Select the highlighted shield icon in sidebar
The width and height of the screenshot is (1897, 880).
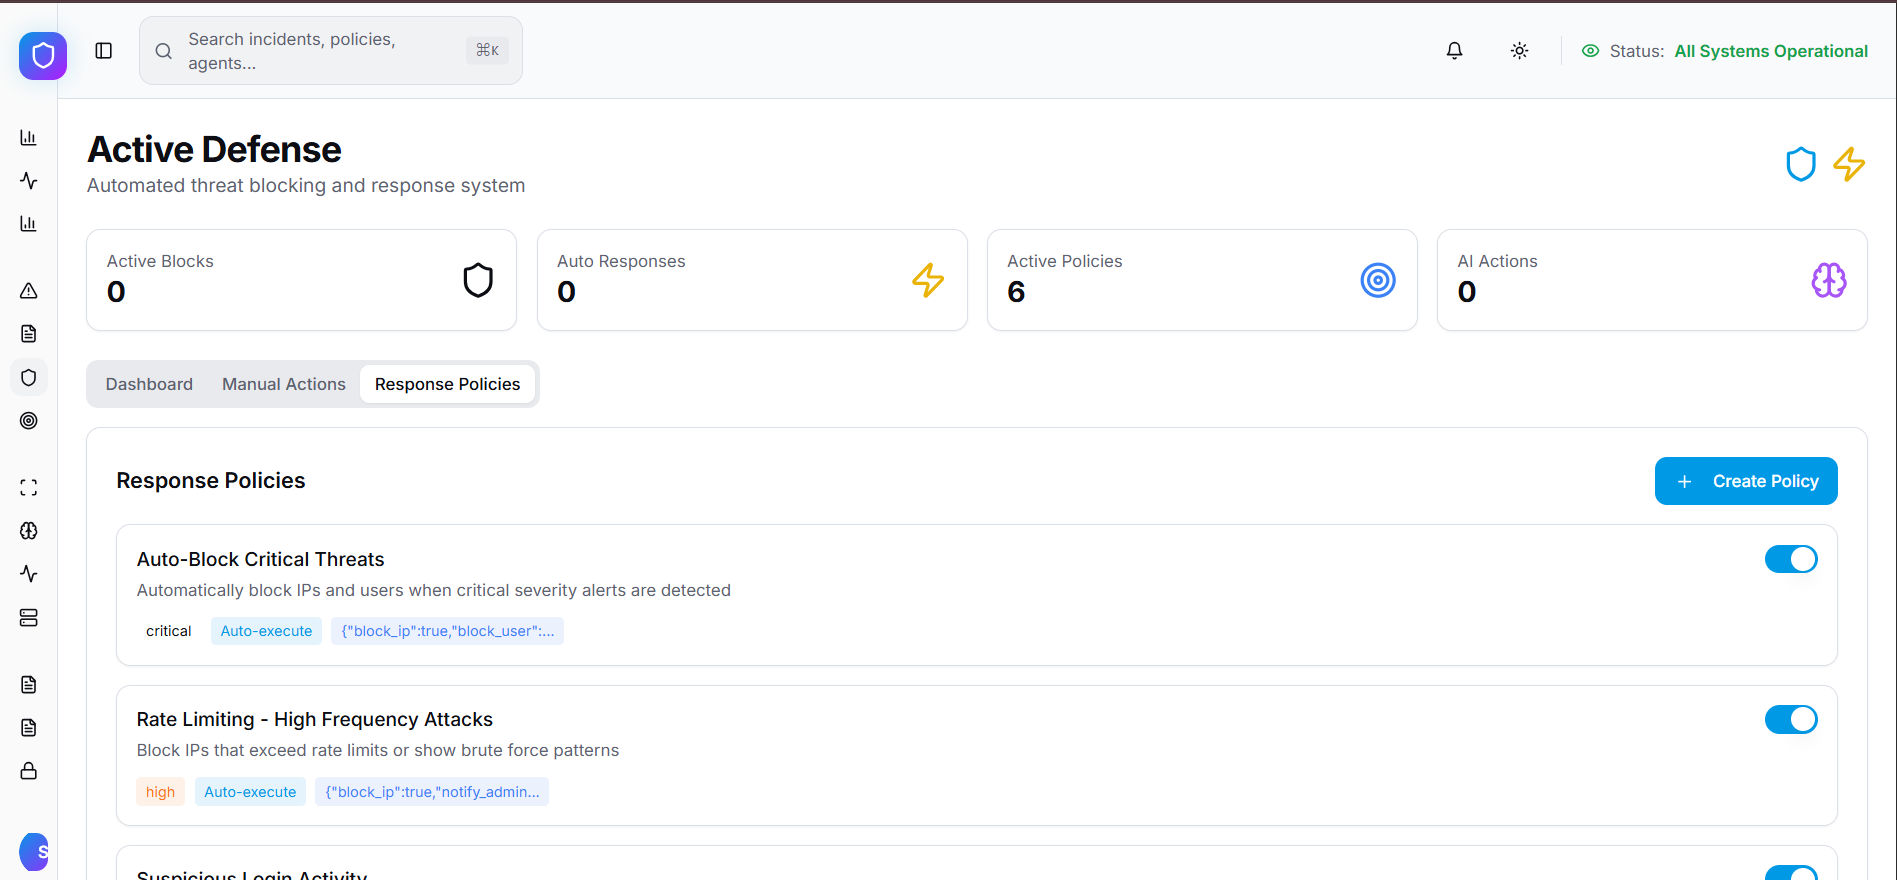coord(29,378)
